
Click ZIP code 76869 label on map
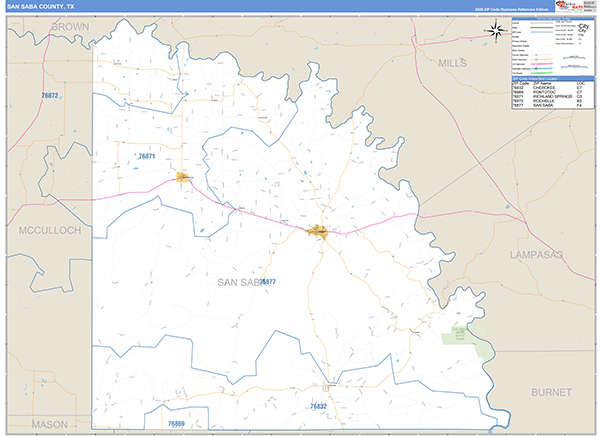(176, 423)
